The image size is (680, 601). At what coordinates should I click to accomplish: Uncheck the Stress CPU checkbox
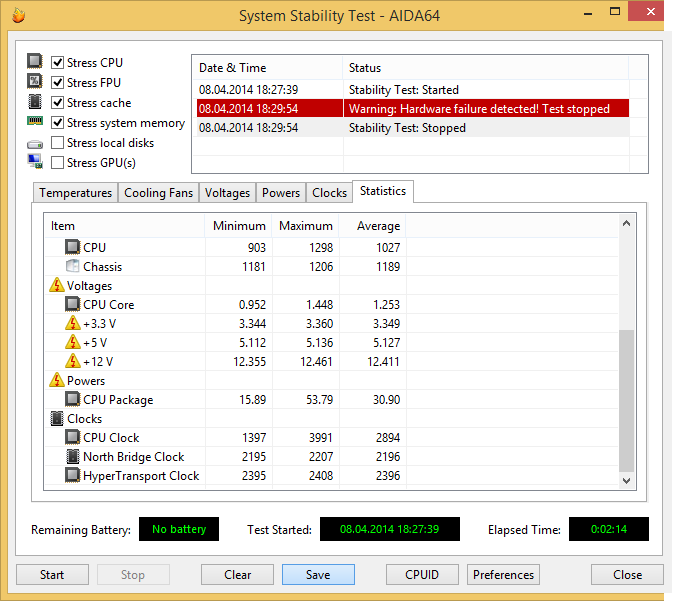click(x=58, y=62)
